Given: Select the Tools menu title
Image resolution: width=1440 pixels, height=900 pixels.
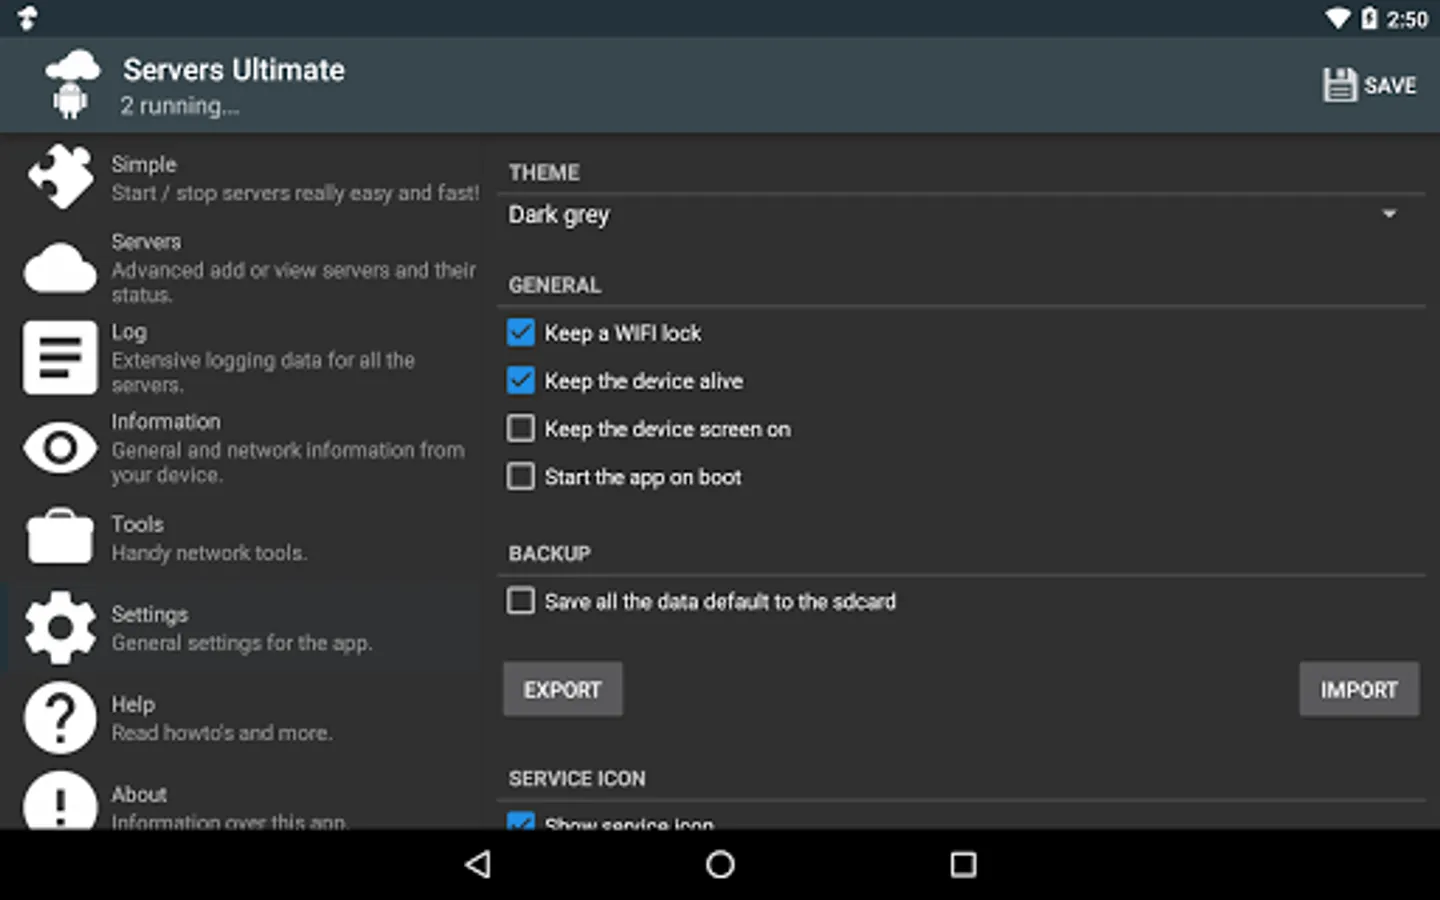Looking at the screenshot, I should tap(137, 524).
